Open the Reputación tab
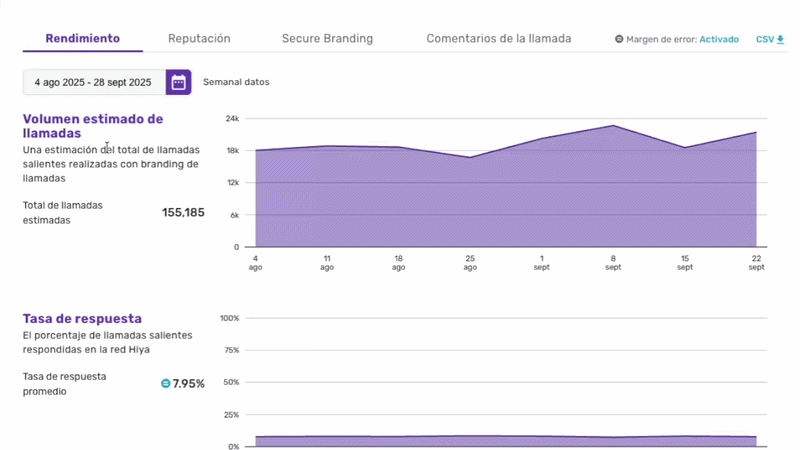The width and height of the screenshot is (800, 450). coord(199,39)
